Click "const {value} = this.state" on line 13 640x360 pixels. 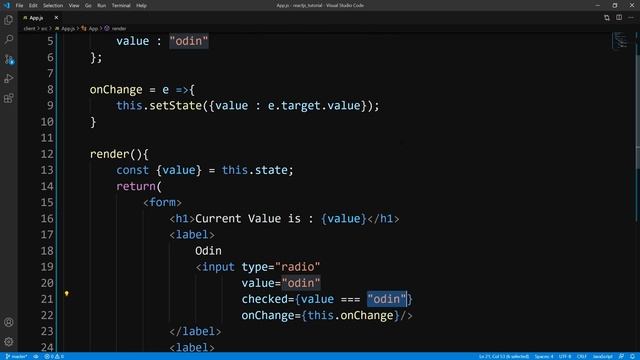[x=204, y=170]
